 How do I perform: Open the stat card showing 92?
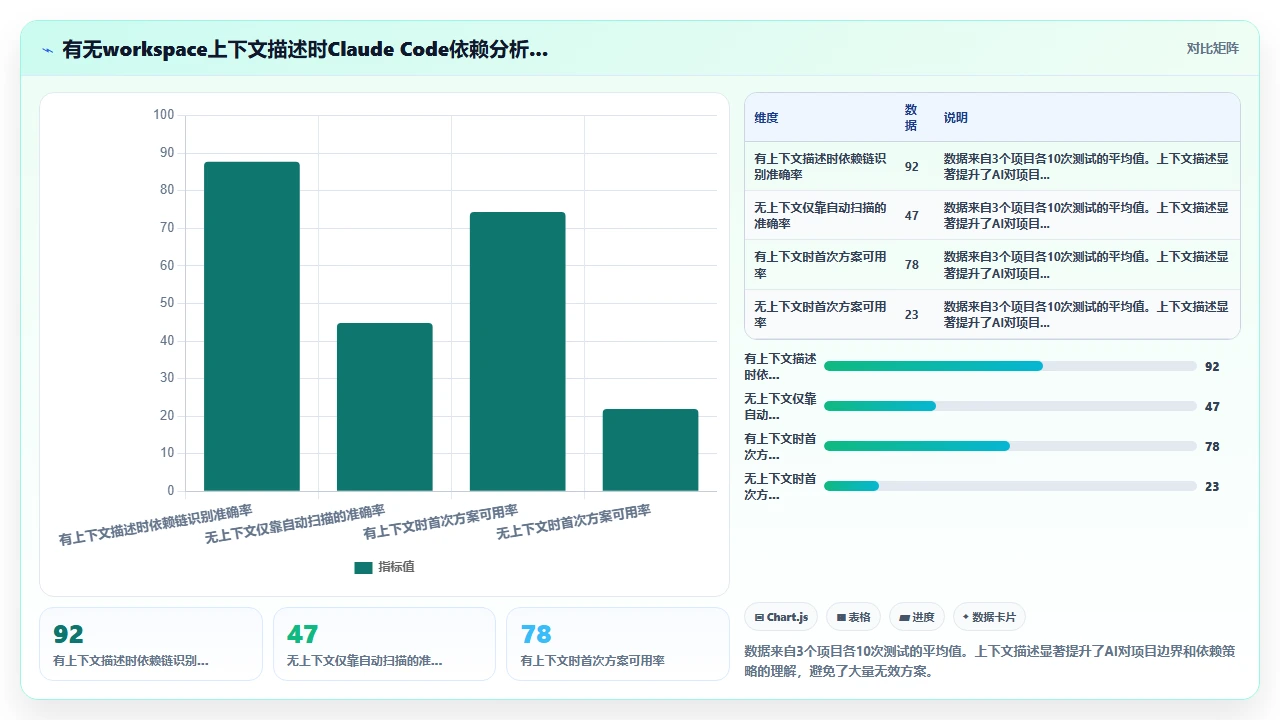pyautogui.click(x=151, y=644)
